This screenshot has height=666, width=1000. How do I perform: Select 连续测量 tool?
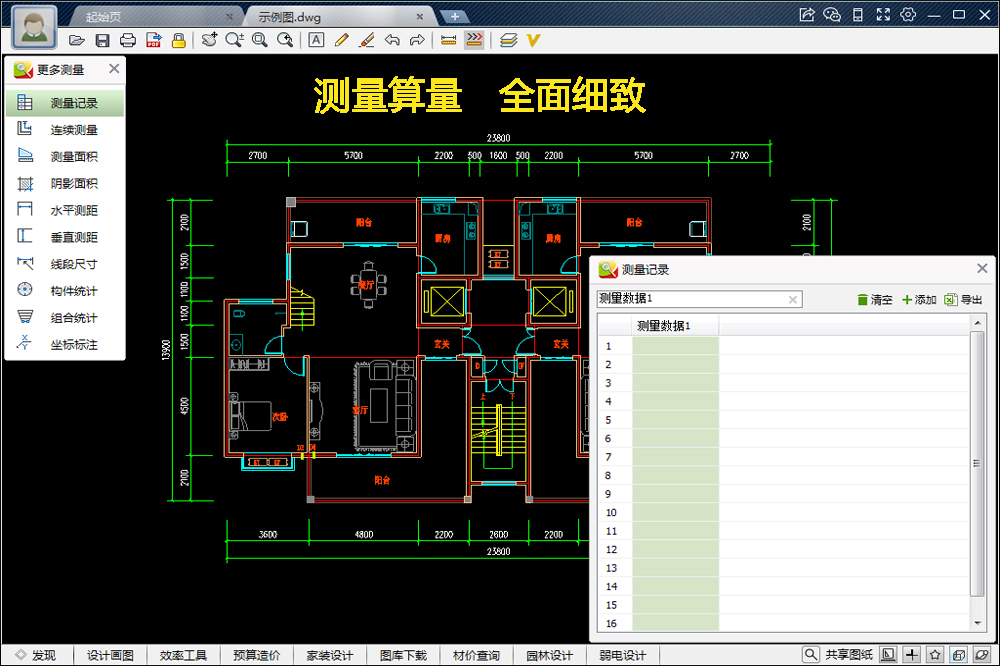pos(65,130)
